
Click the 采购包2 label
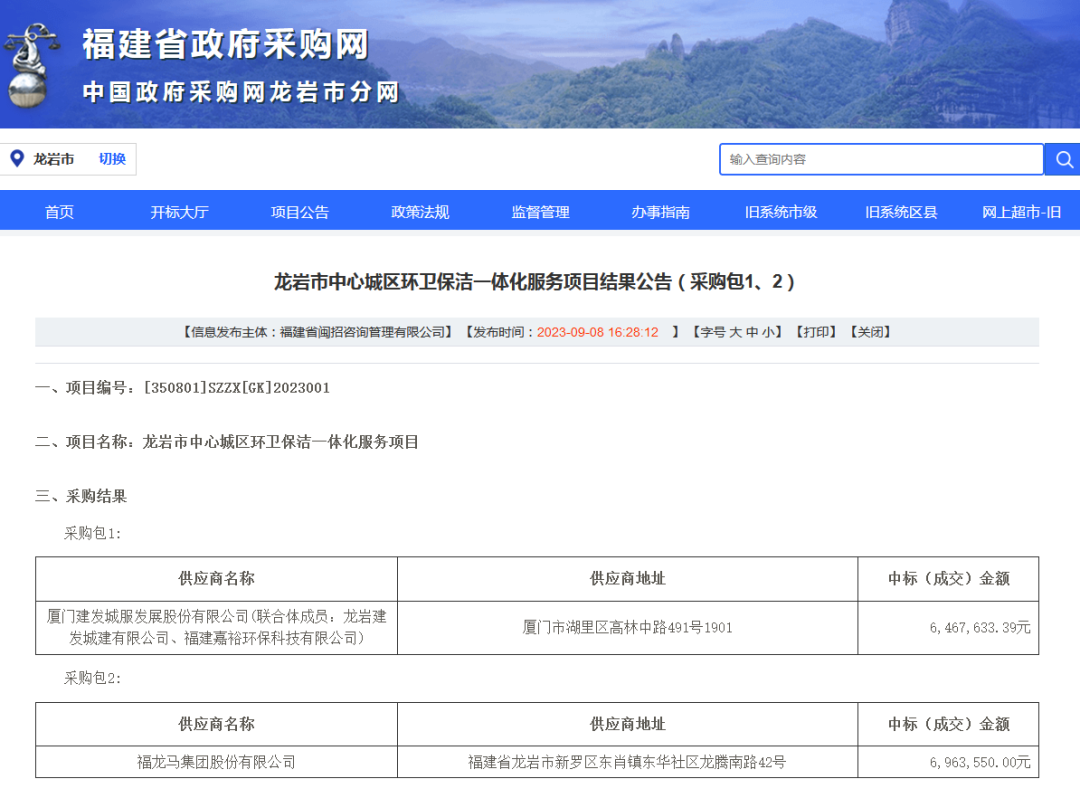point(92,679)
